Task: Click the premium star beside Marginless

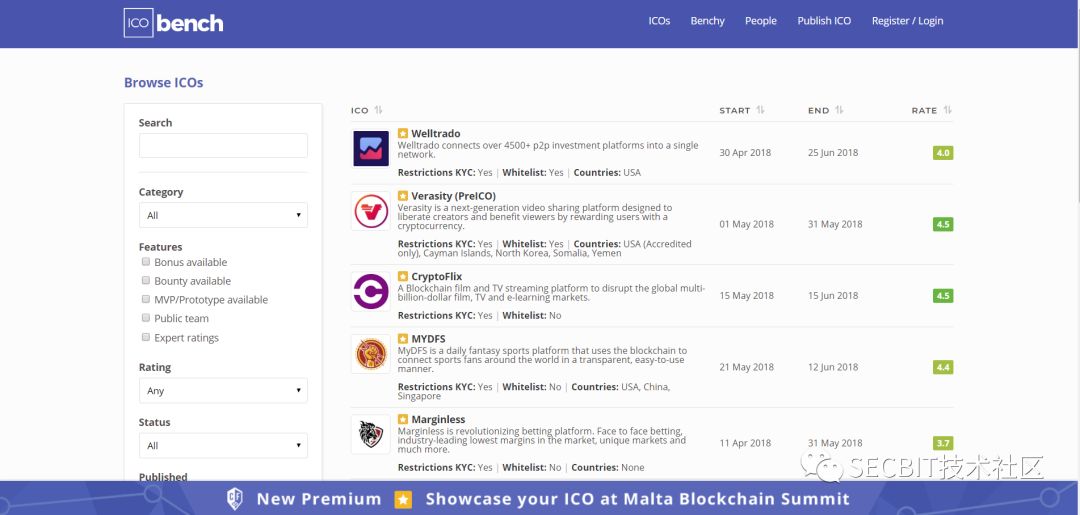Action: (403, 419)
